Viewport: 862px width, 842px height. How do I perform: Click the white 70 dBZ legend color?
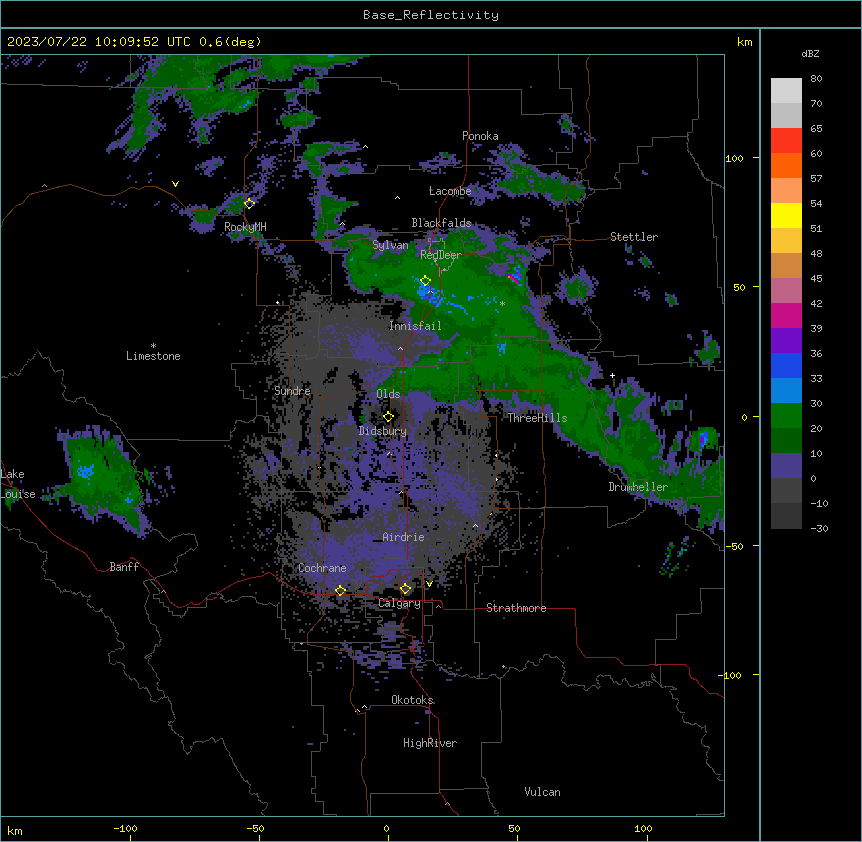786,91
